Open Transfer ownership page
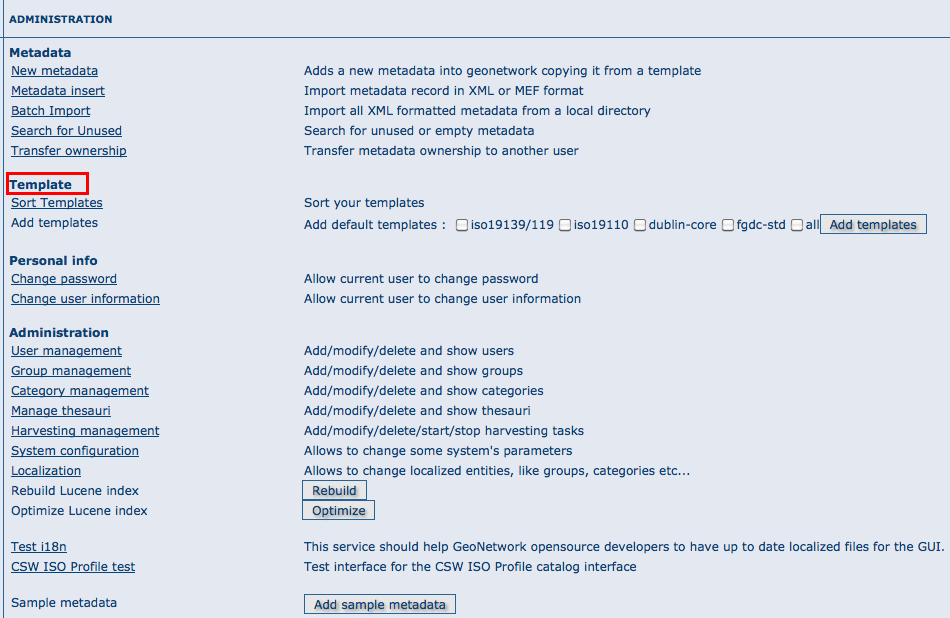950x618 pixels. pyautogui.click(x=68, y=151)
